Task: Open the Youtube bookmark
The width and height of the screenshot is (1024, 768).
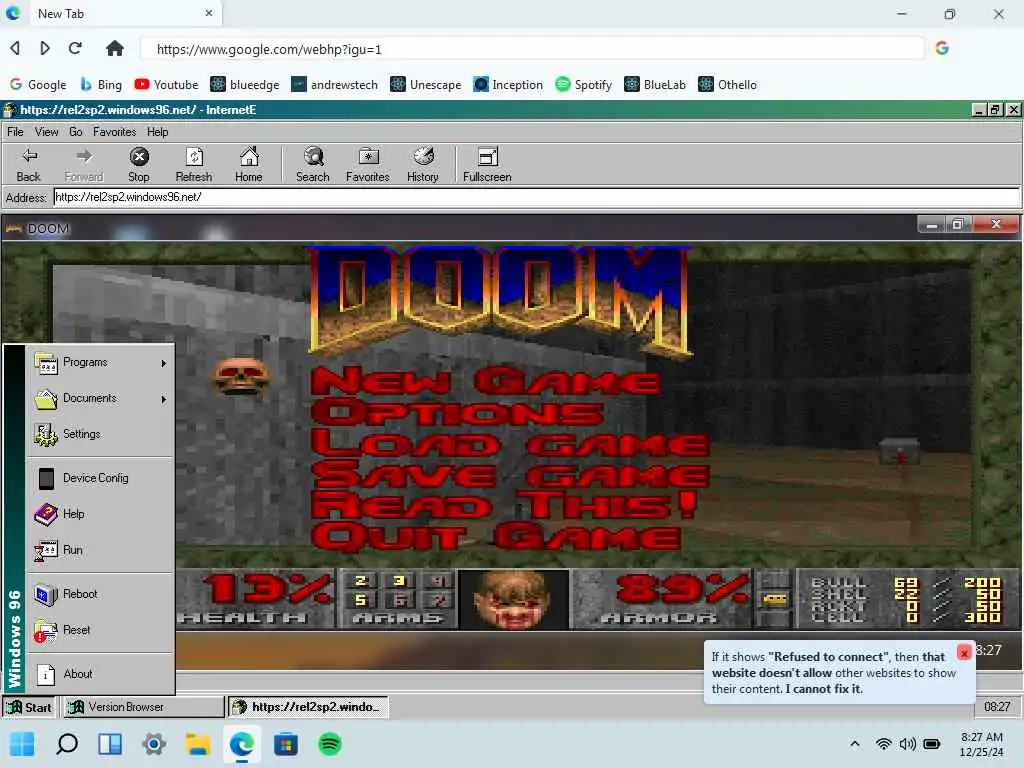Action: pos(166,85)
